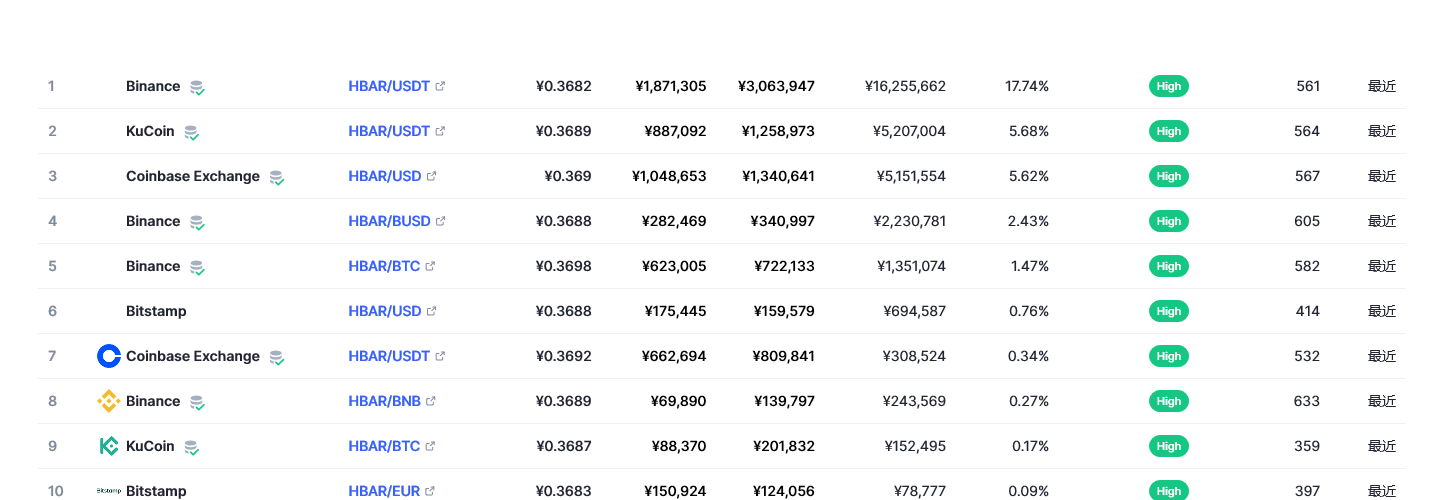Open the HBAR/USD pair on Bitstamp row 6
Viewport: 1450px width, 500px height.
click(x=385, y=311)
